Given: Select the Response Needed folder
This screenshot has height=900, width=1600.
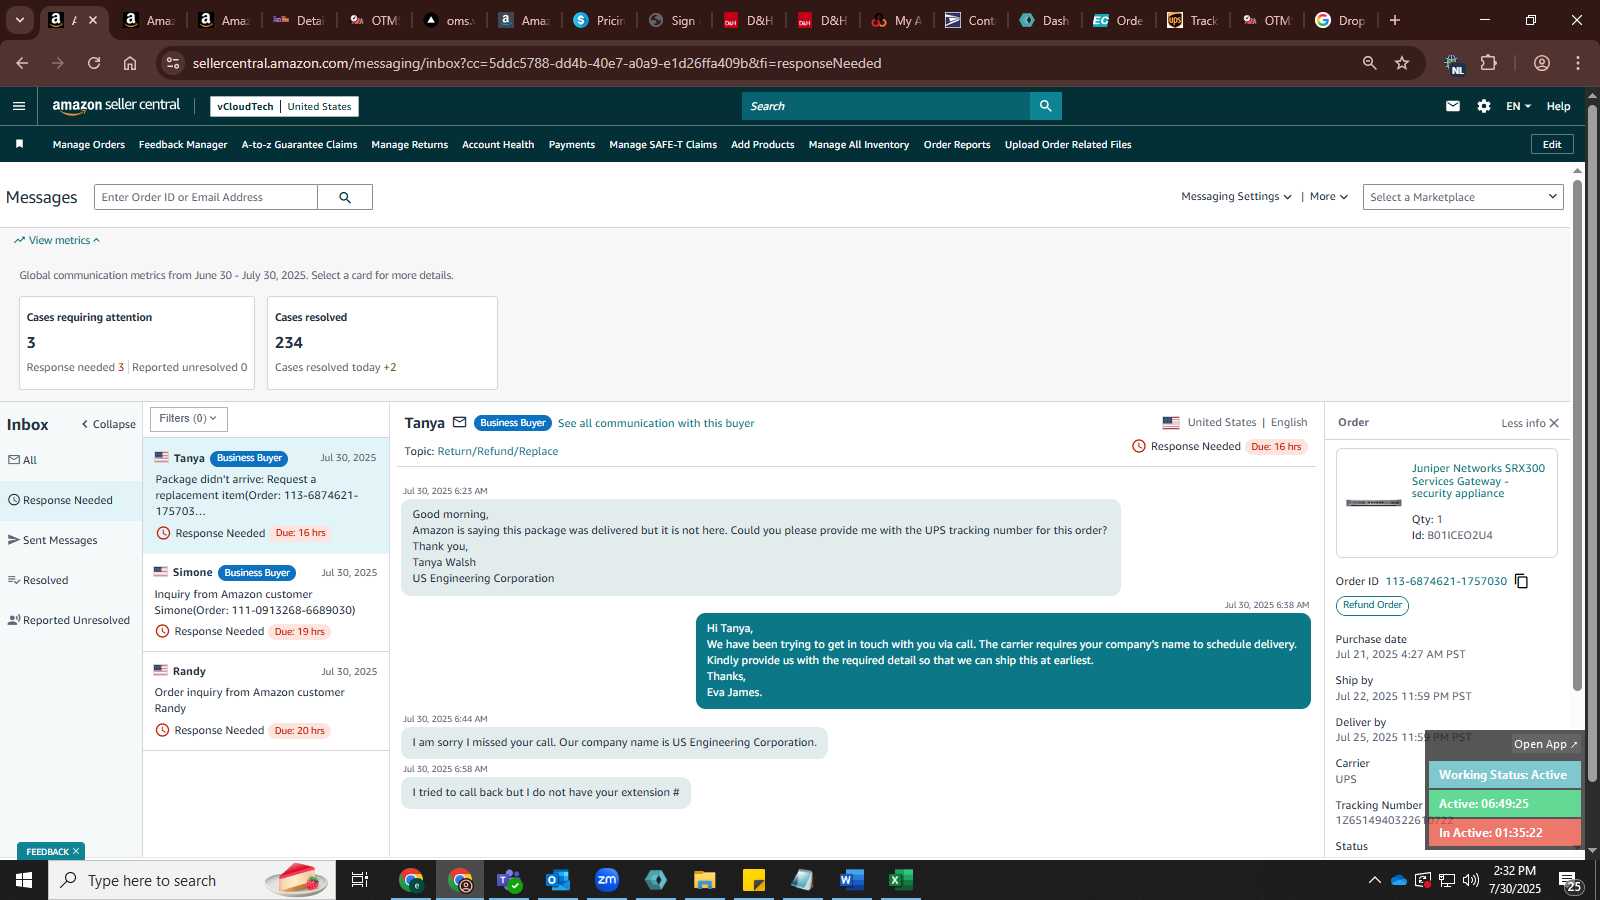Looking at the screenshot, I should point(61,500).
